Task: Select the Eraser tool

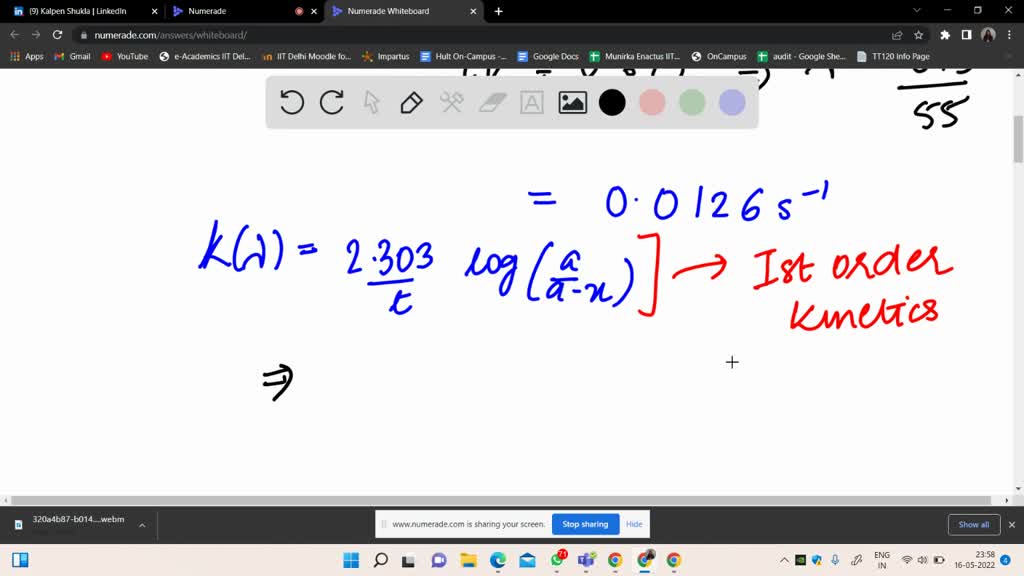Action: click(x=491, y=102)
